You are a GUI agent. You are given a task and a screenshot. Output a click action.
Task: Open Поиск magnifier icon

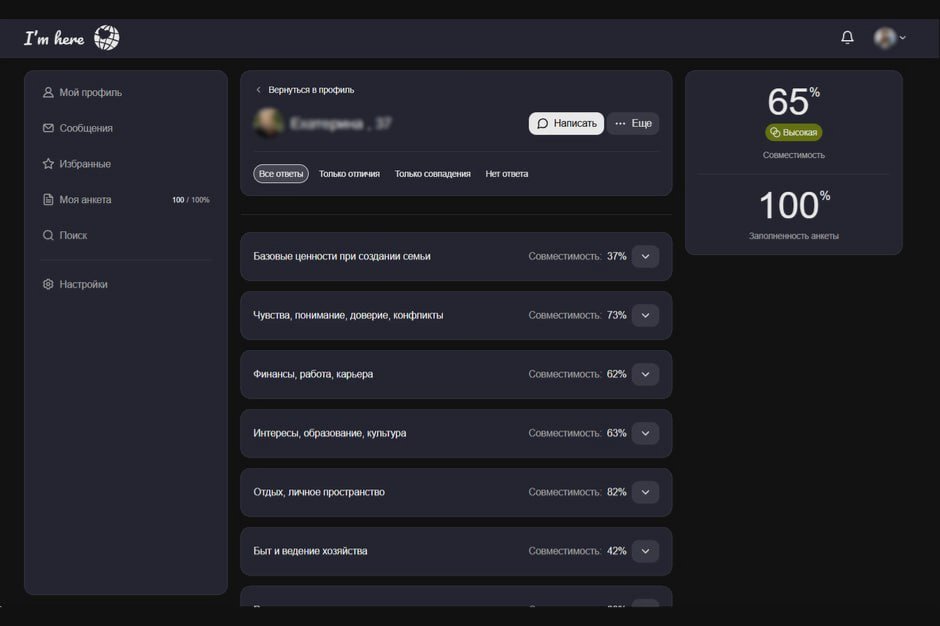pos(48,235)
